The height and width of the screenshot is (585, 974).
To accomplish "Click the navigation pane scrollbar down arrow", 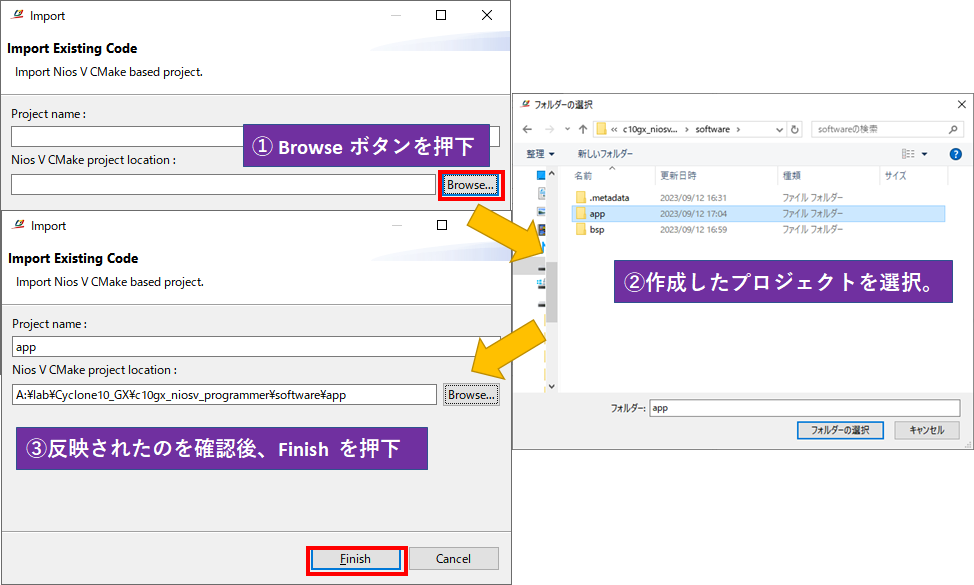I will click(551, 385).
